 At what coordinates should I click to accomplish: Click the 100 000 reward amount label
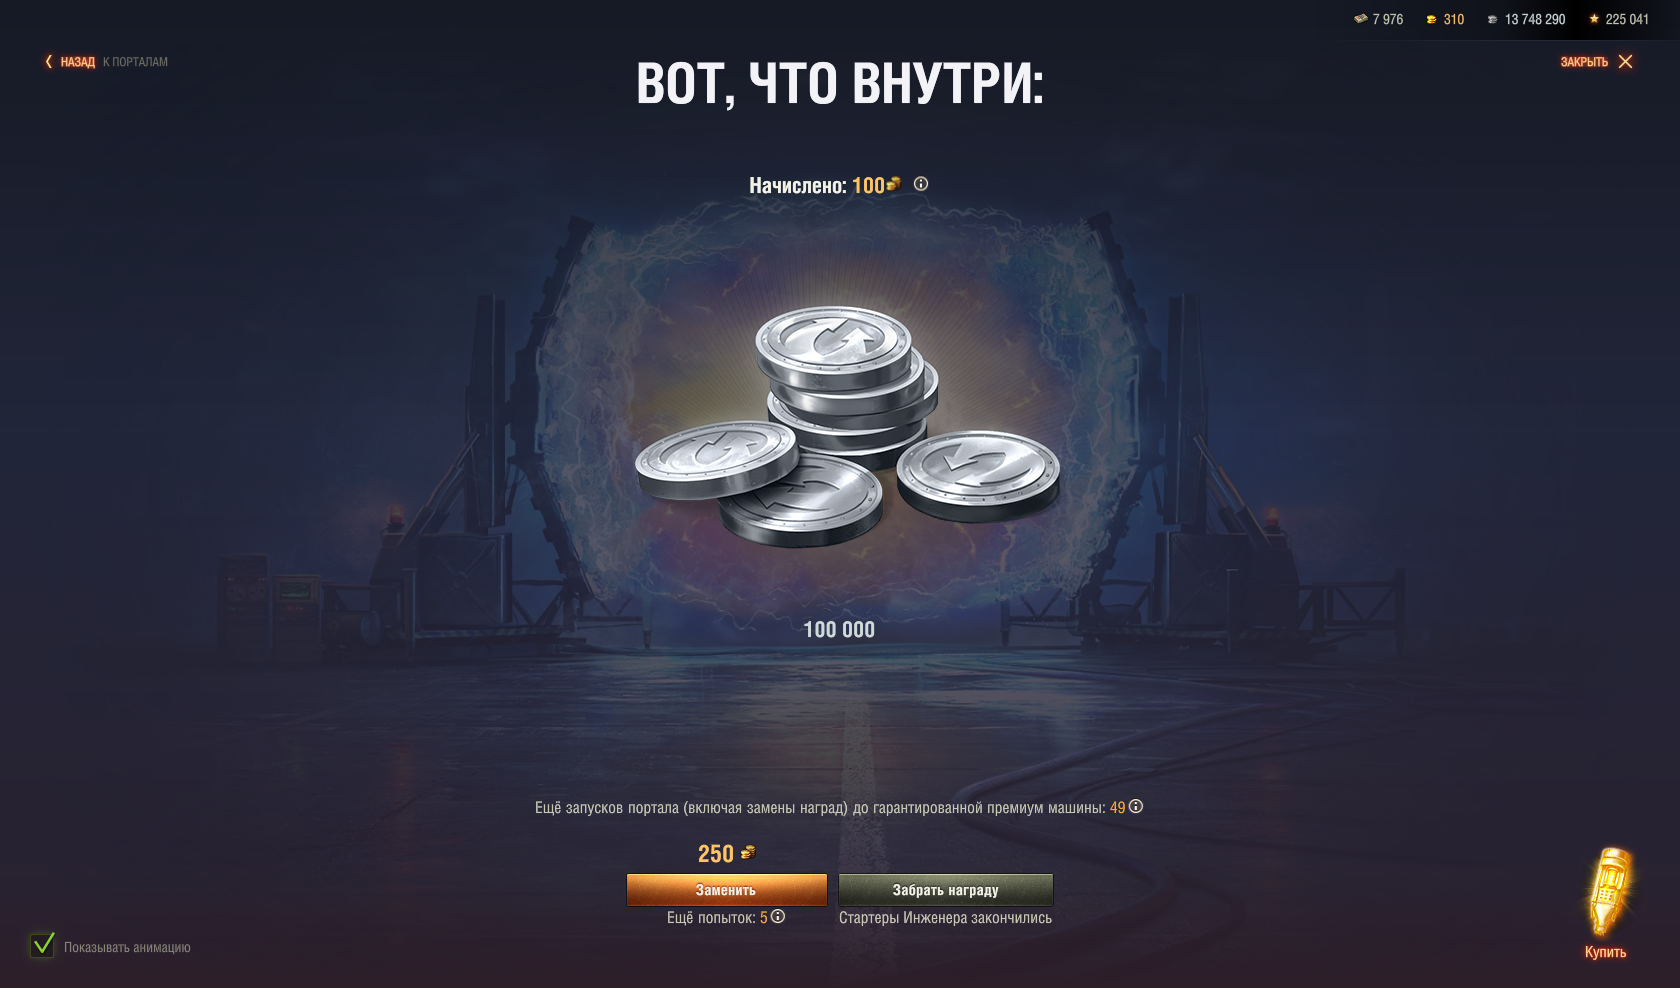pyautogui.click(x=839, y=630)
